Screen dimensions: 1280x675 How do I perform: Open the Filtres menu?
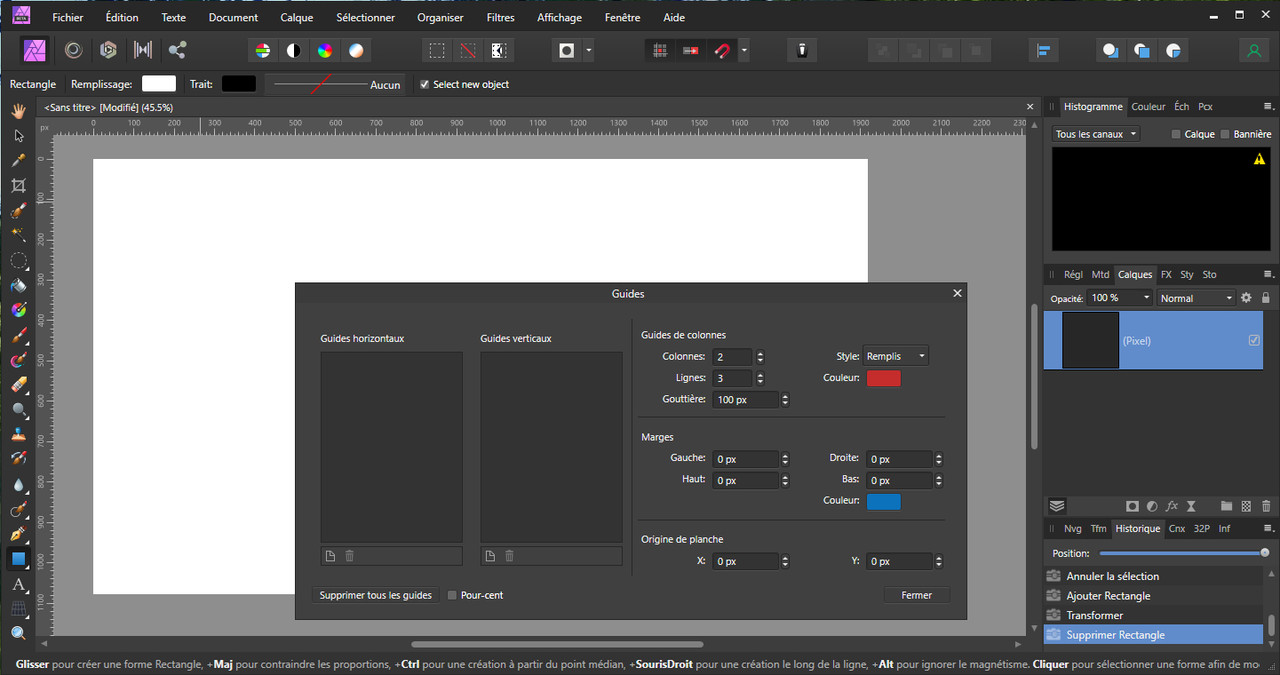click(x=501, y=17)
